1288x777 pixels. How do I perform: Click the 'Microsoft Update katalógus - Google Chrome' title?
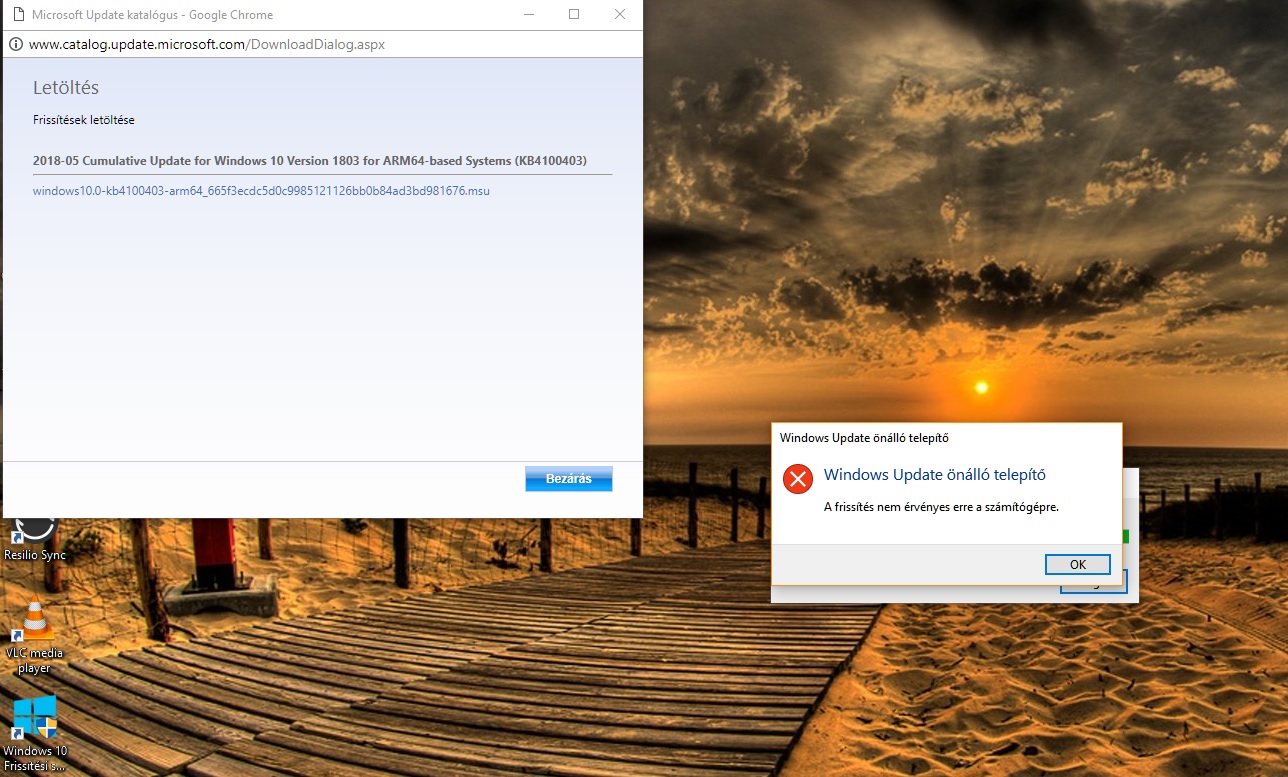pos(152,15)
